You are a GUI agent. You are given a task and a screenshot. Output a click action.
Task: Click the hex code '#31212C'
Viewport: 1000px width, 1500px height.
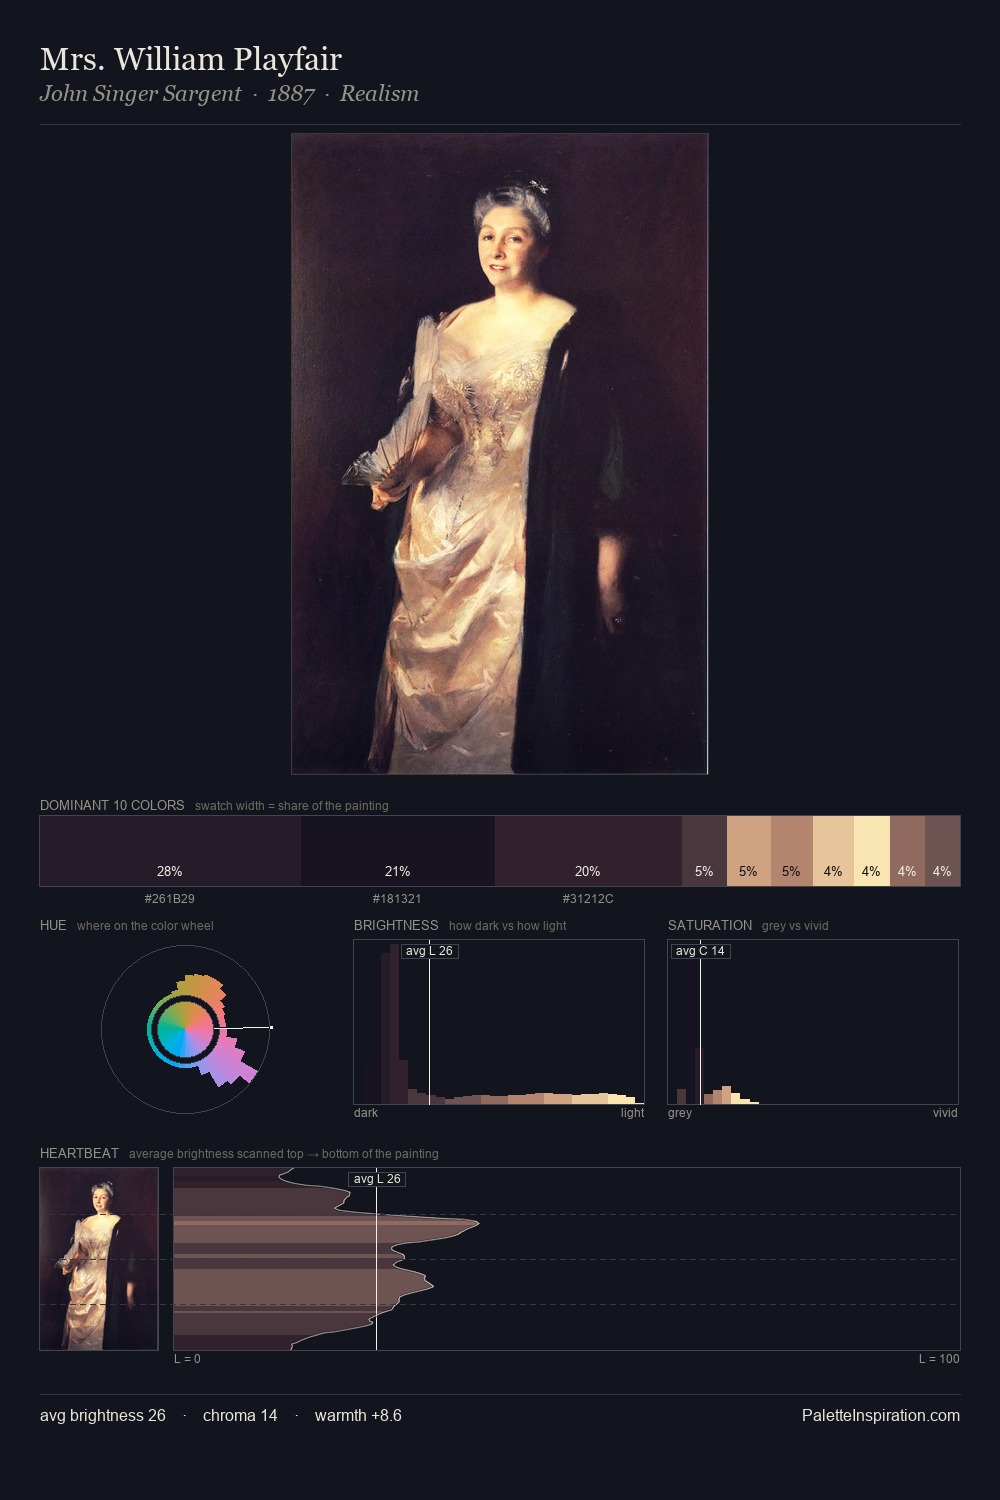tap(588, 899)
